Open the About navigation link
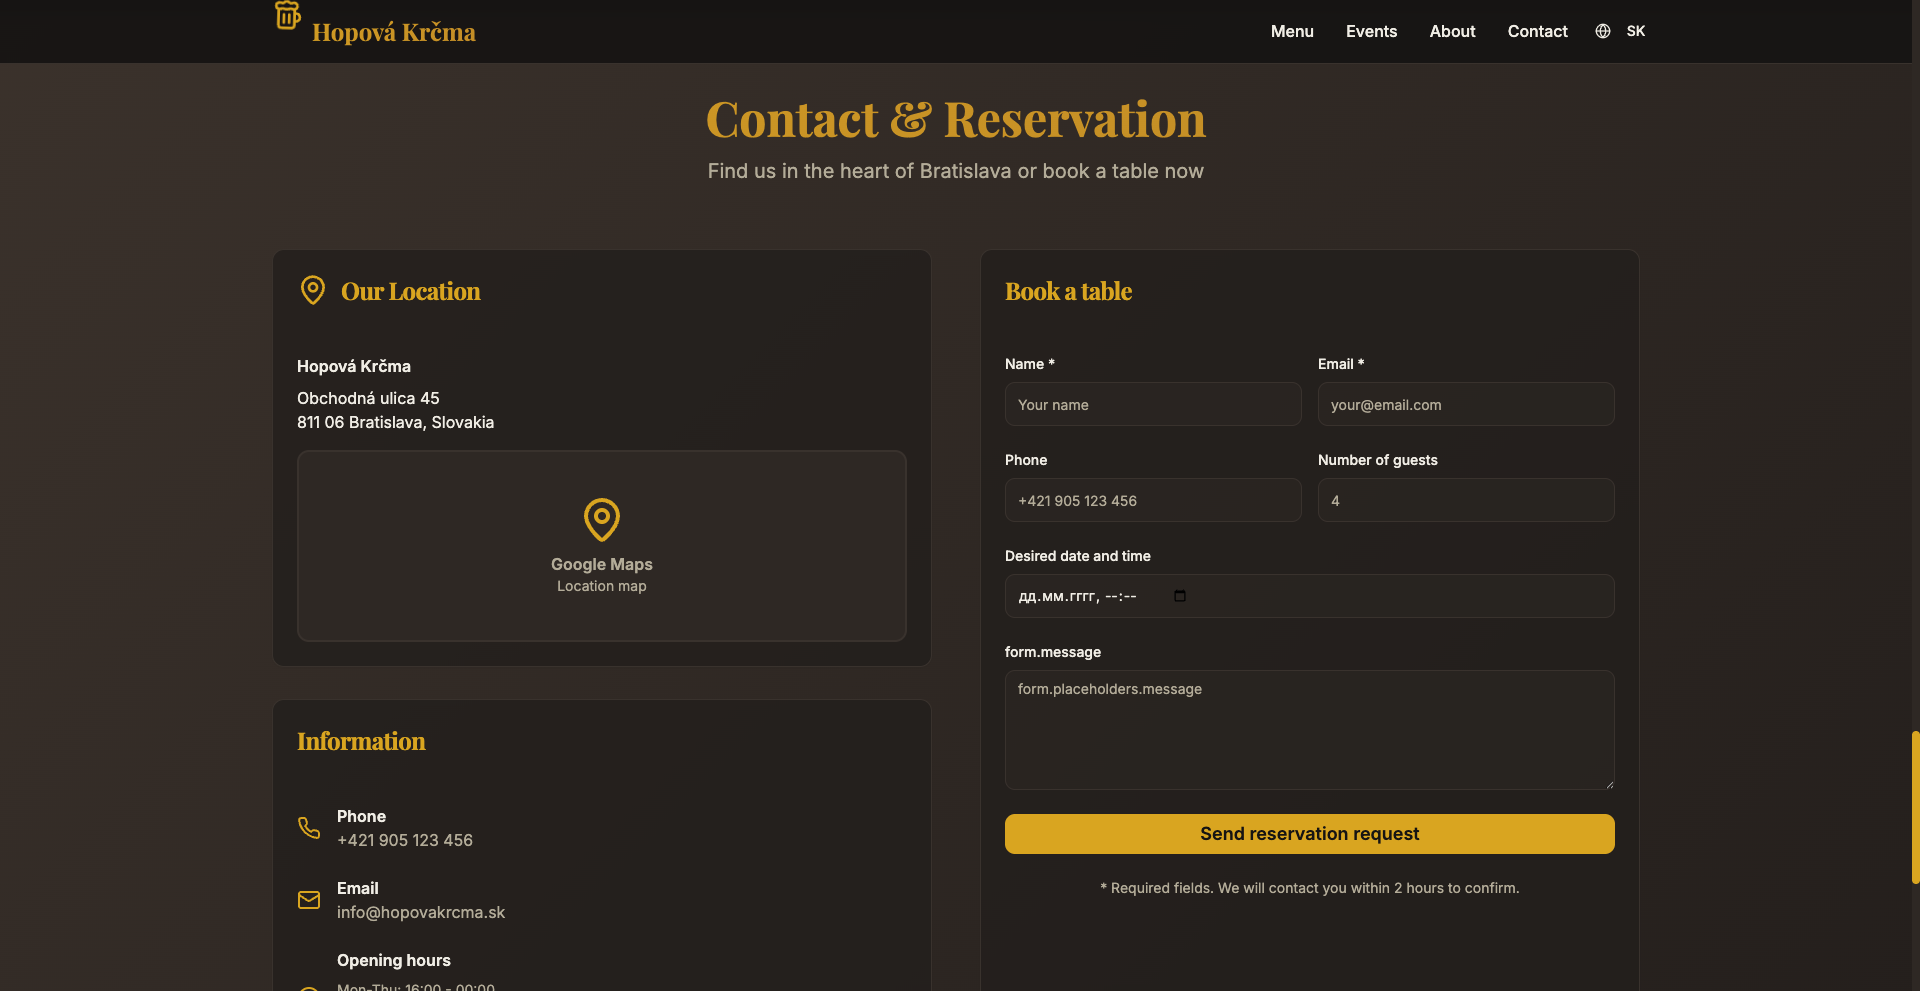 point(1452,31)
